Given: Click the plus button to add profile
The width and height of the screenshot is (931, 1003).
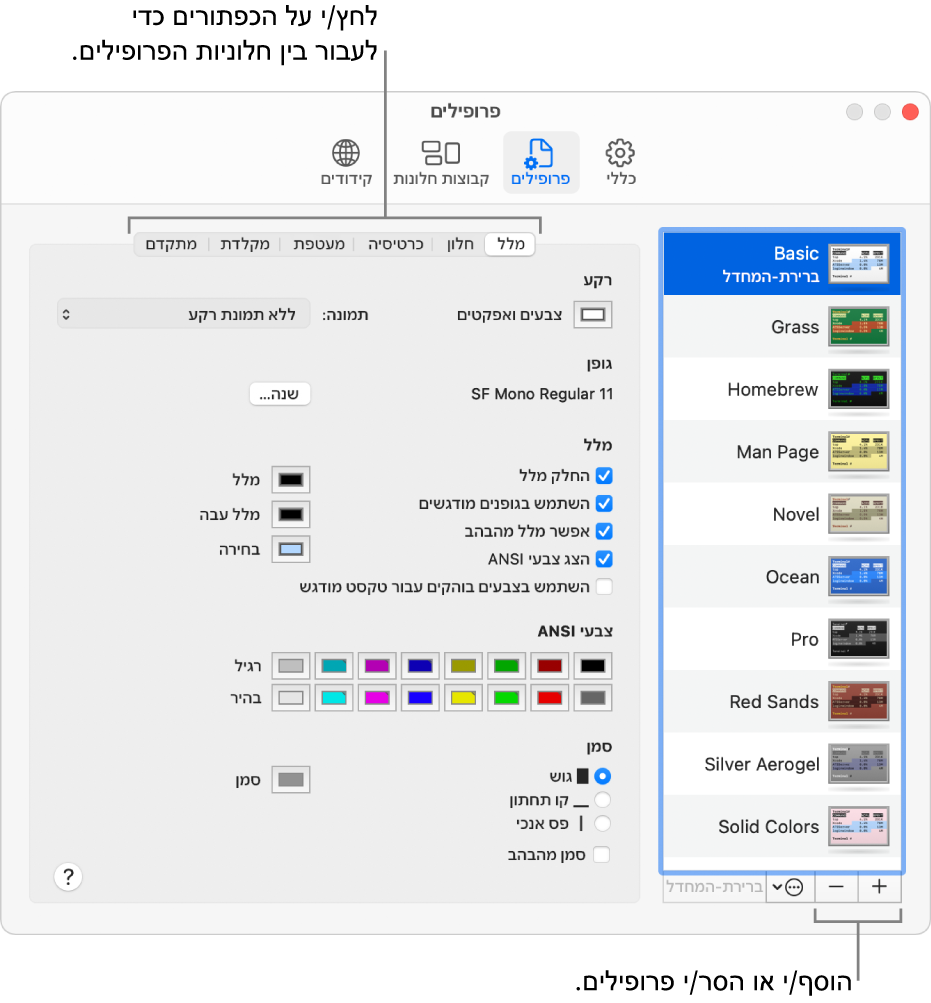Looking at the screenshot, I should (879, 887).
